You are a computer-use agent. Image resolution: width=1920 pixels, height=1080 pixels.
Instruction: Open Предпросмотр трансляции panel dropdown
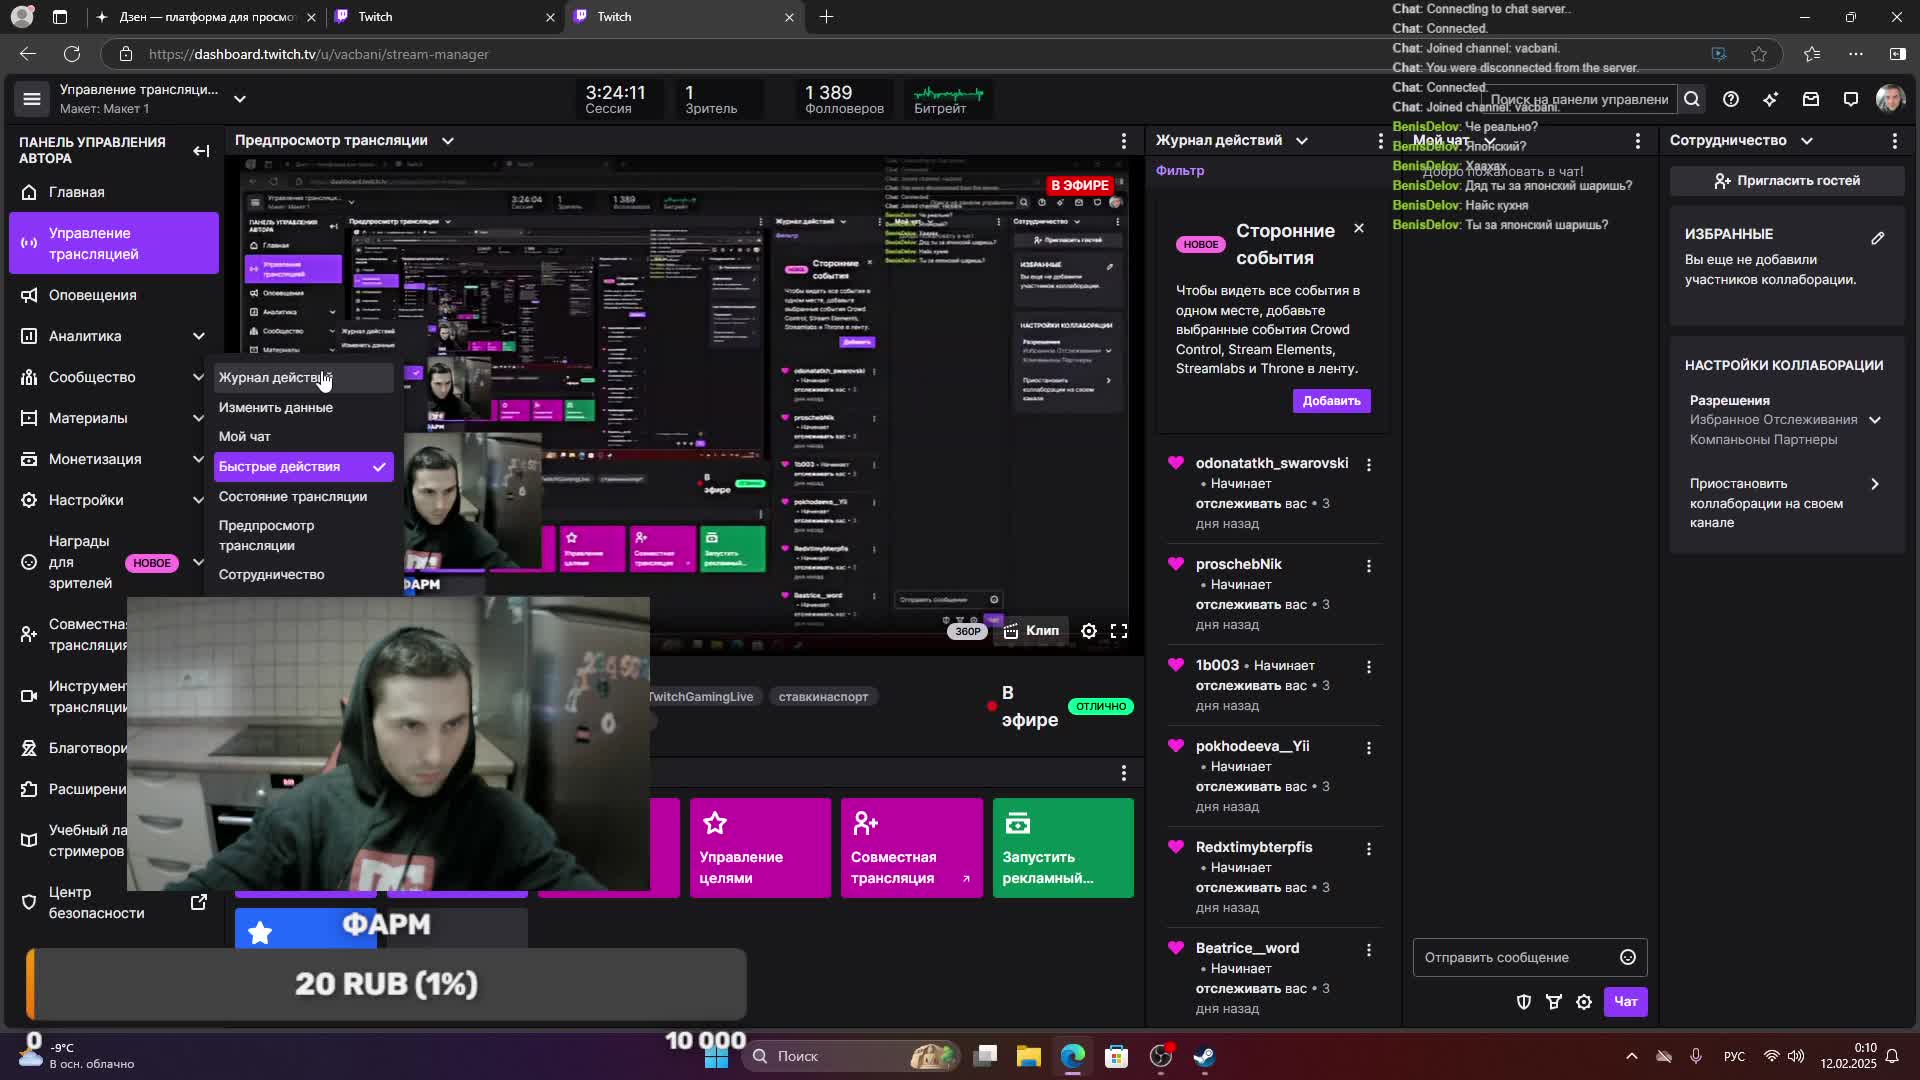point(448,141)
